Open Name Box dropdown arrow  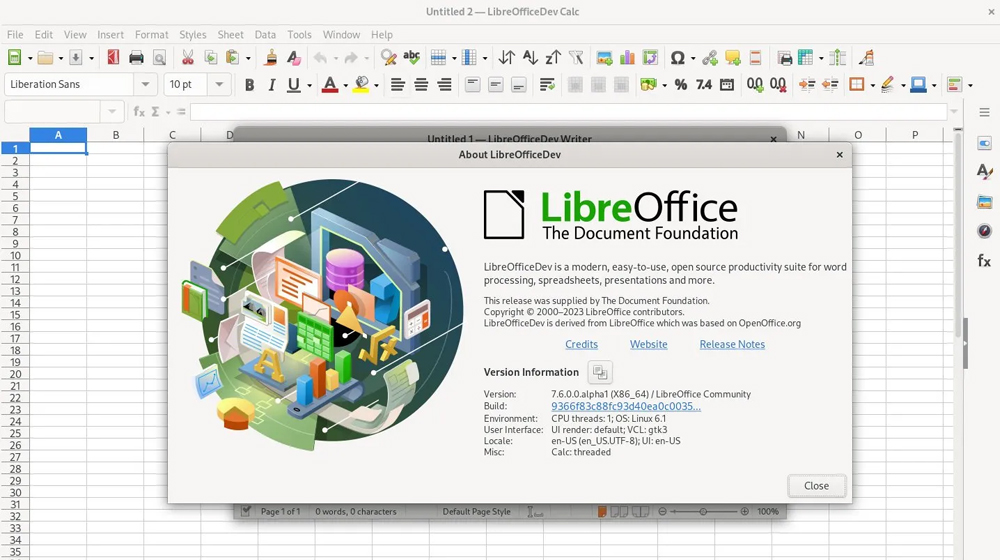pyautogui.click(x=112, y=112)
